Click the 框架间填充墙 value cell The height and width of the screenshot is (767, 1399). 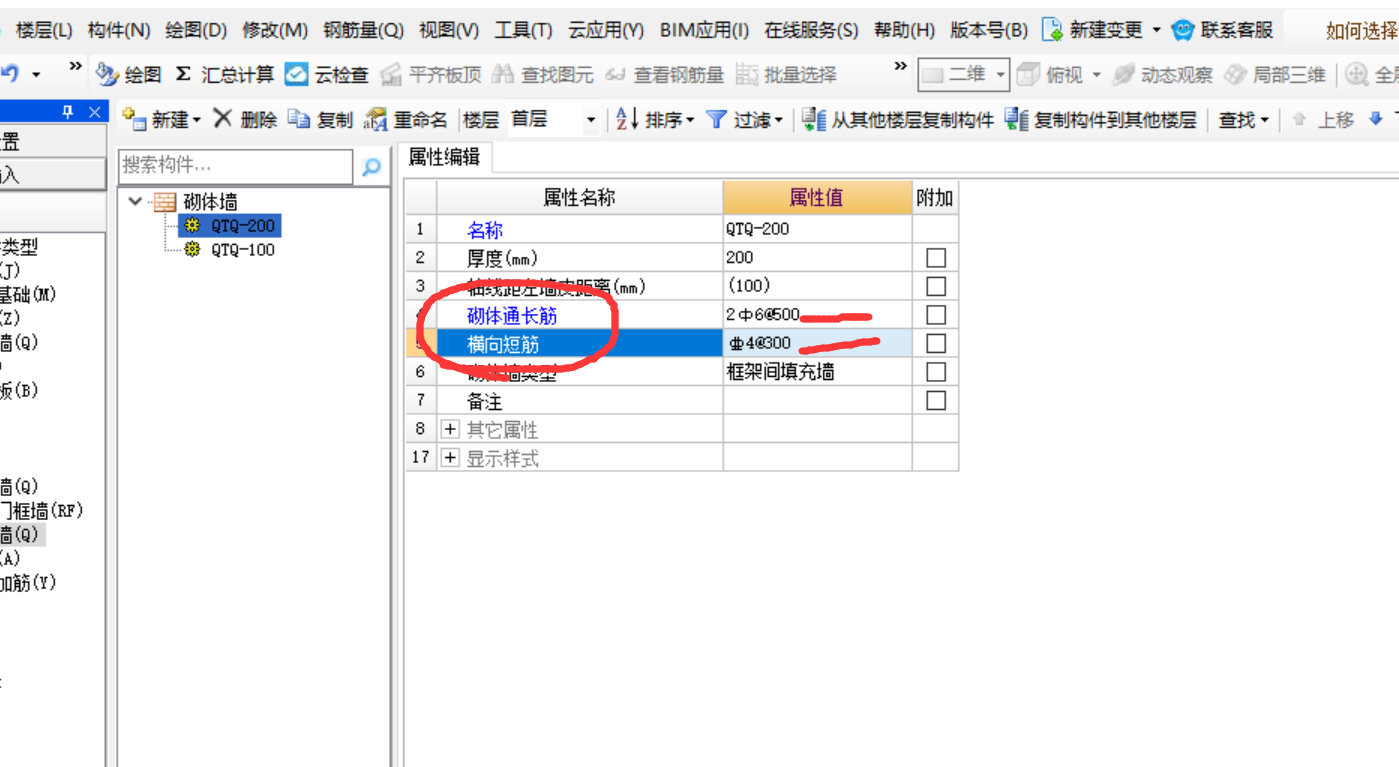817,372
